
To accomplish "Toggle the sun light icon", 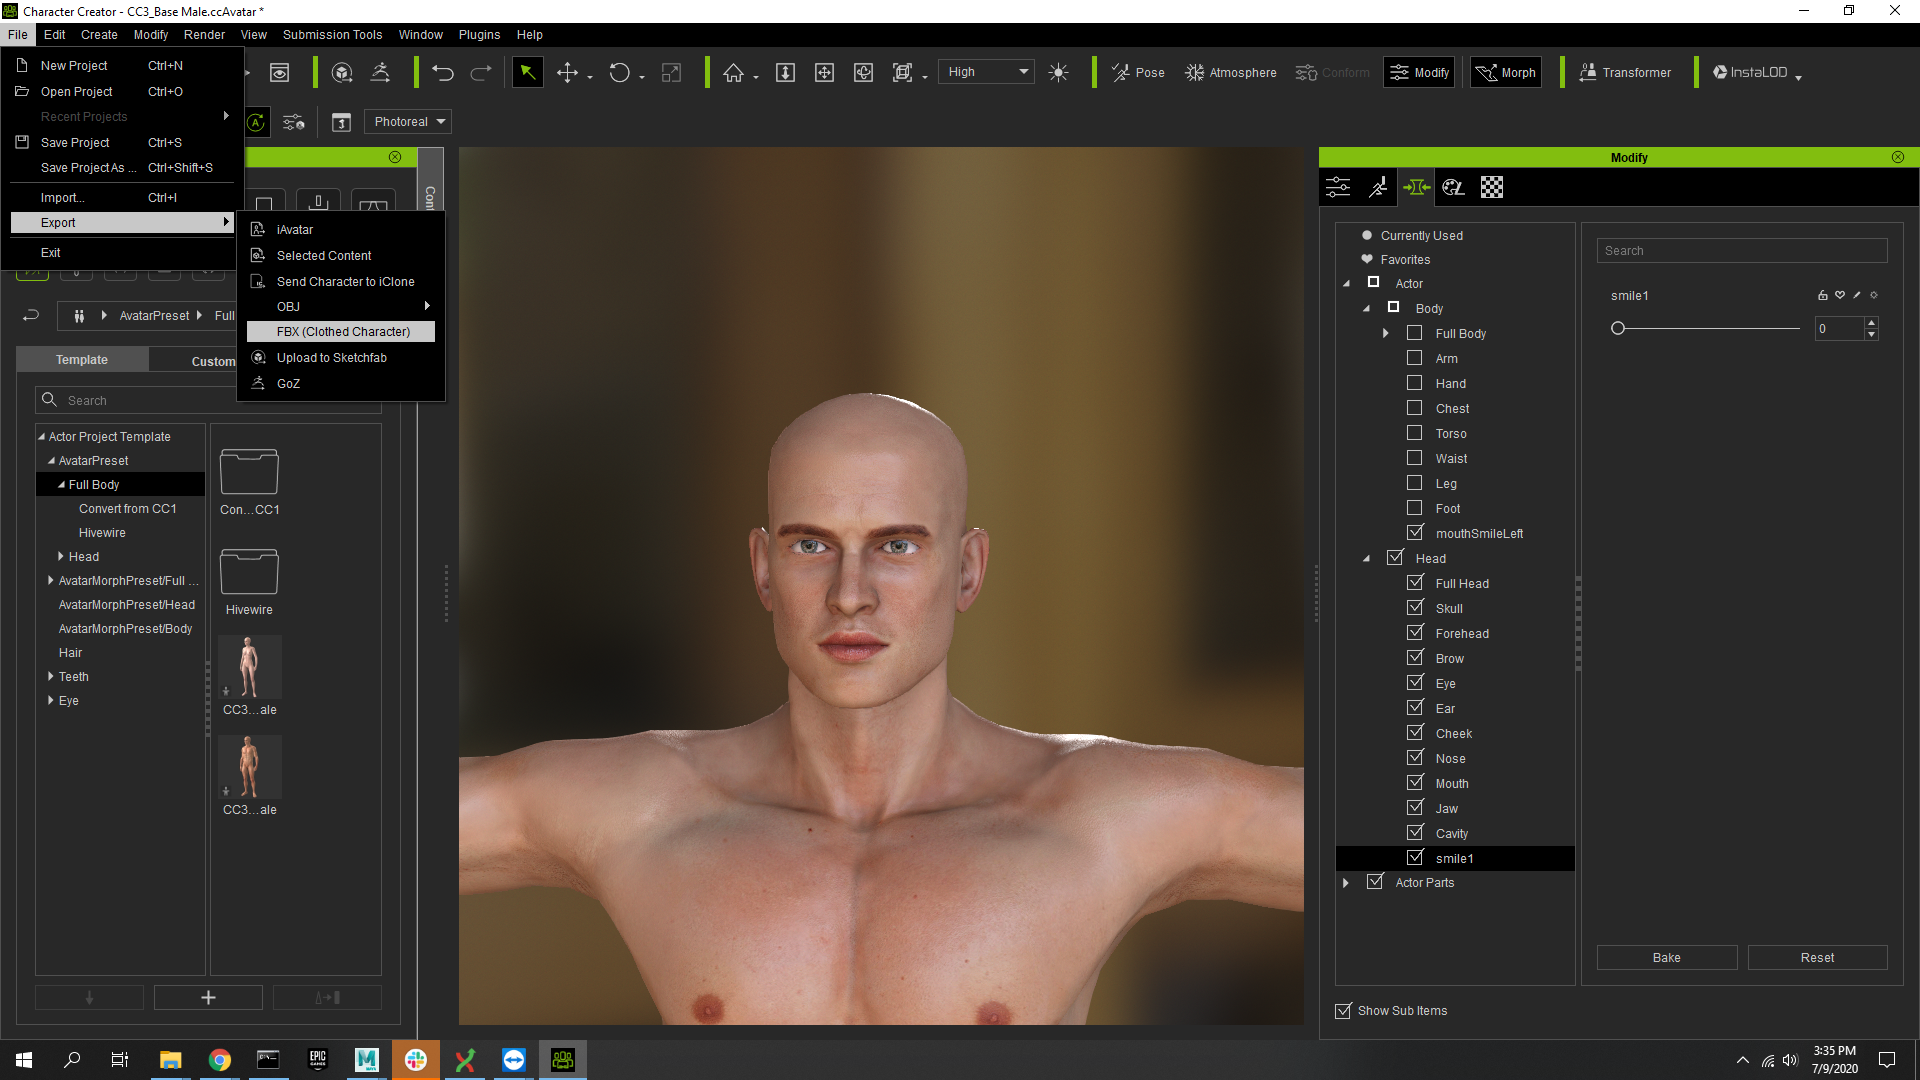I will pos(1058,73).
